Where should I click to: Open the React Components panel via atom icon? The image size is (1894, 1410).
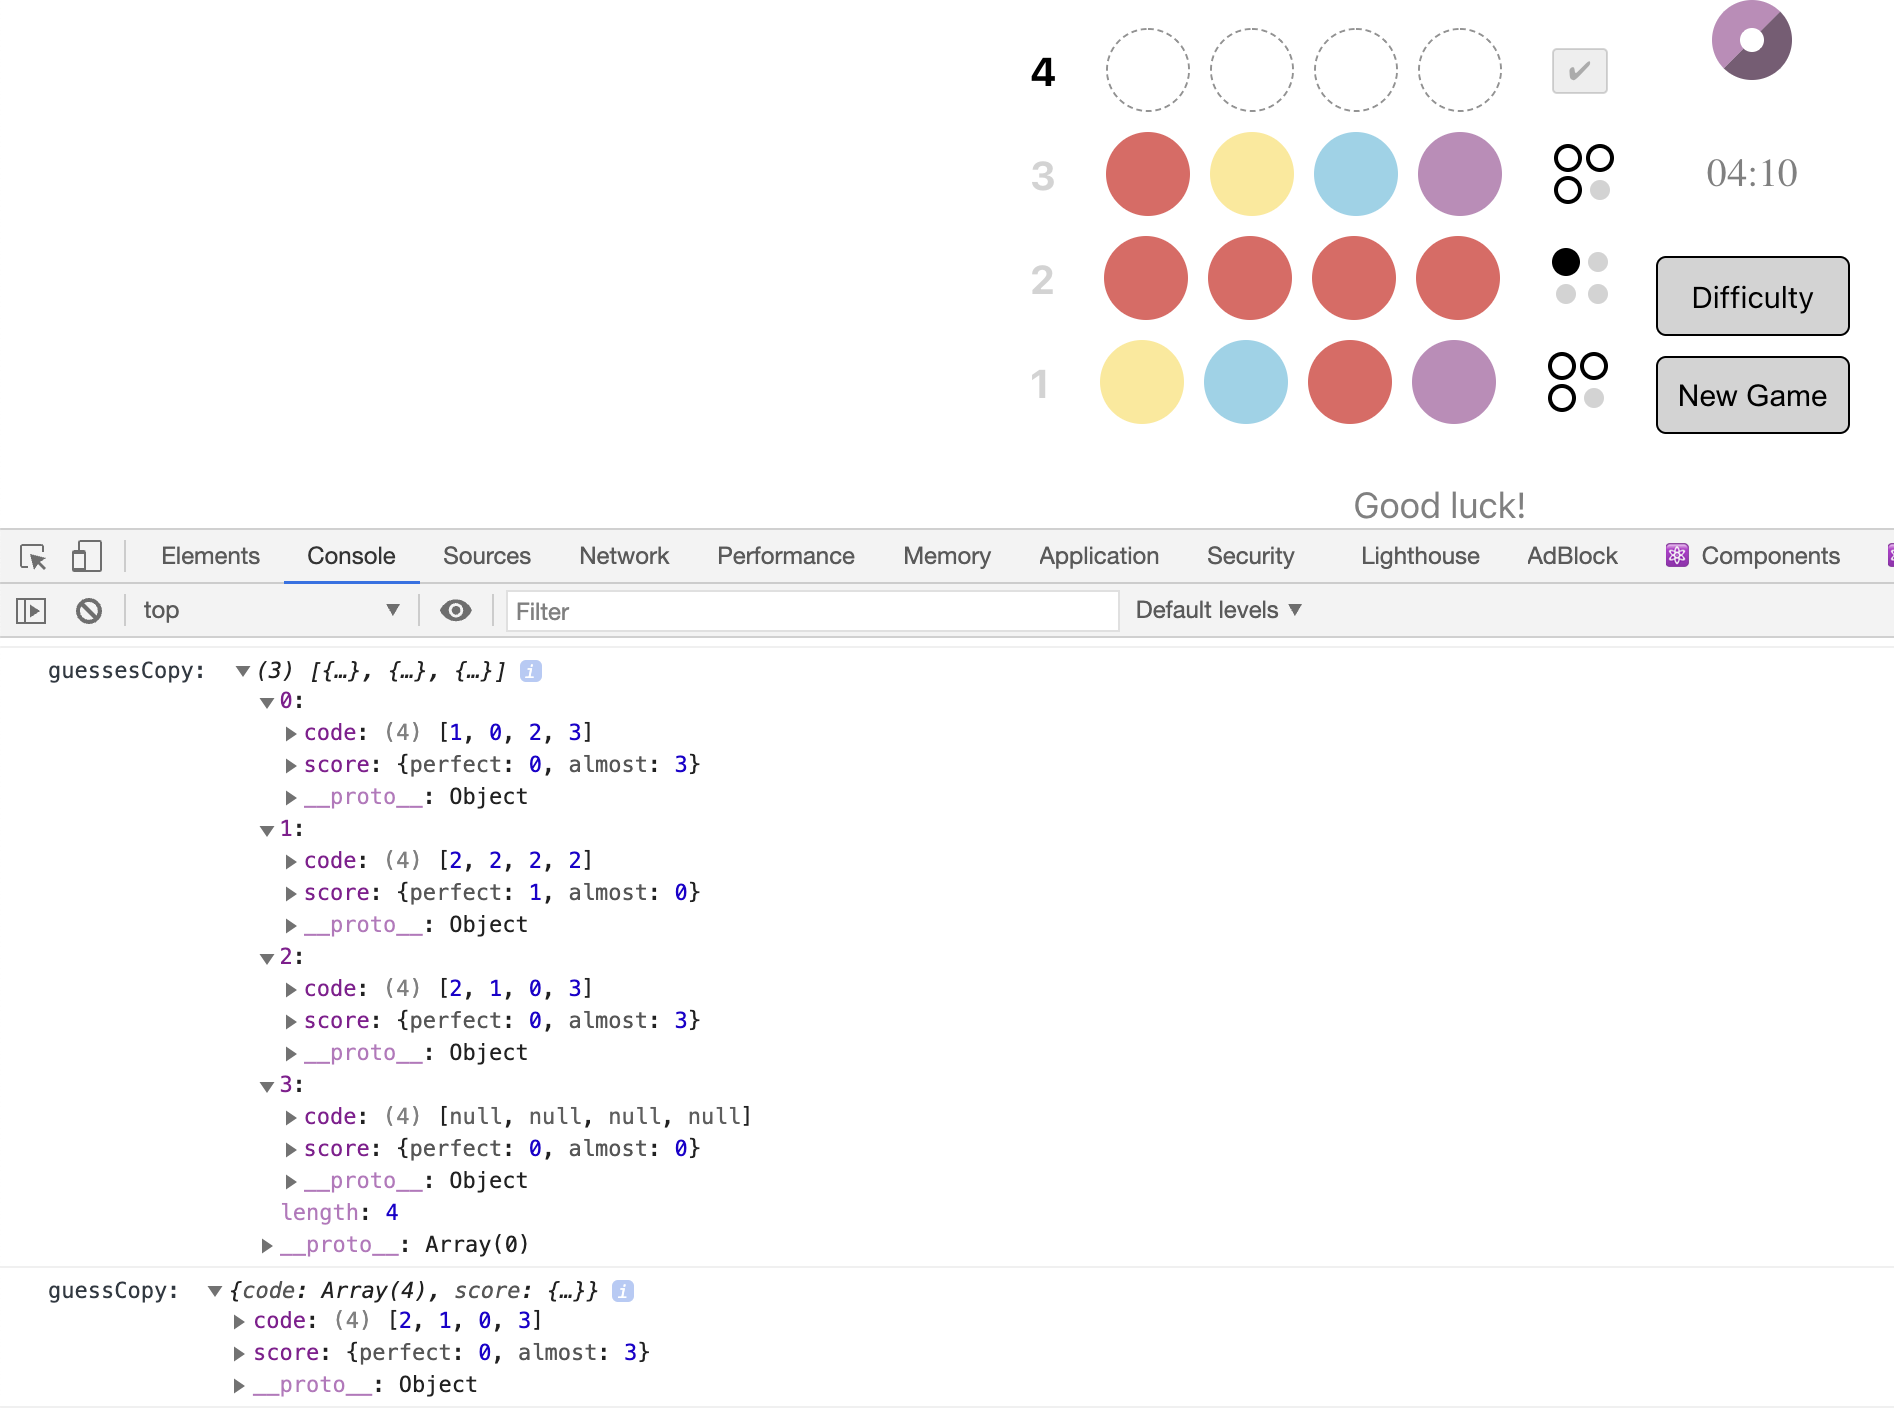(1677, 555)
